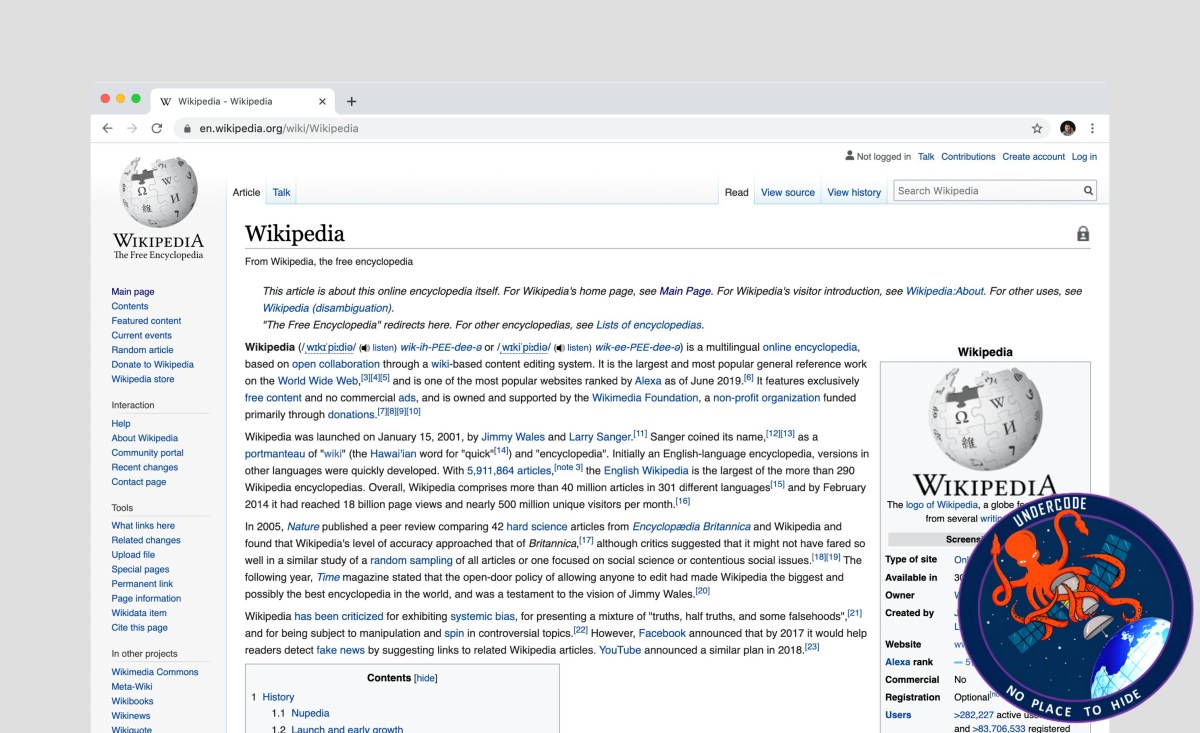Select the Wikipedia browser tab
The height and width of the screenshot is (733, 1200).
(243, 101)
